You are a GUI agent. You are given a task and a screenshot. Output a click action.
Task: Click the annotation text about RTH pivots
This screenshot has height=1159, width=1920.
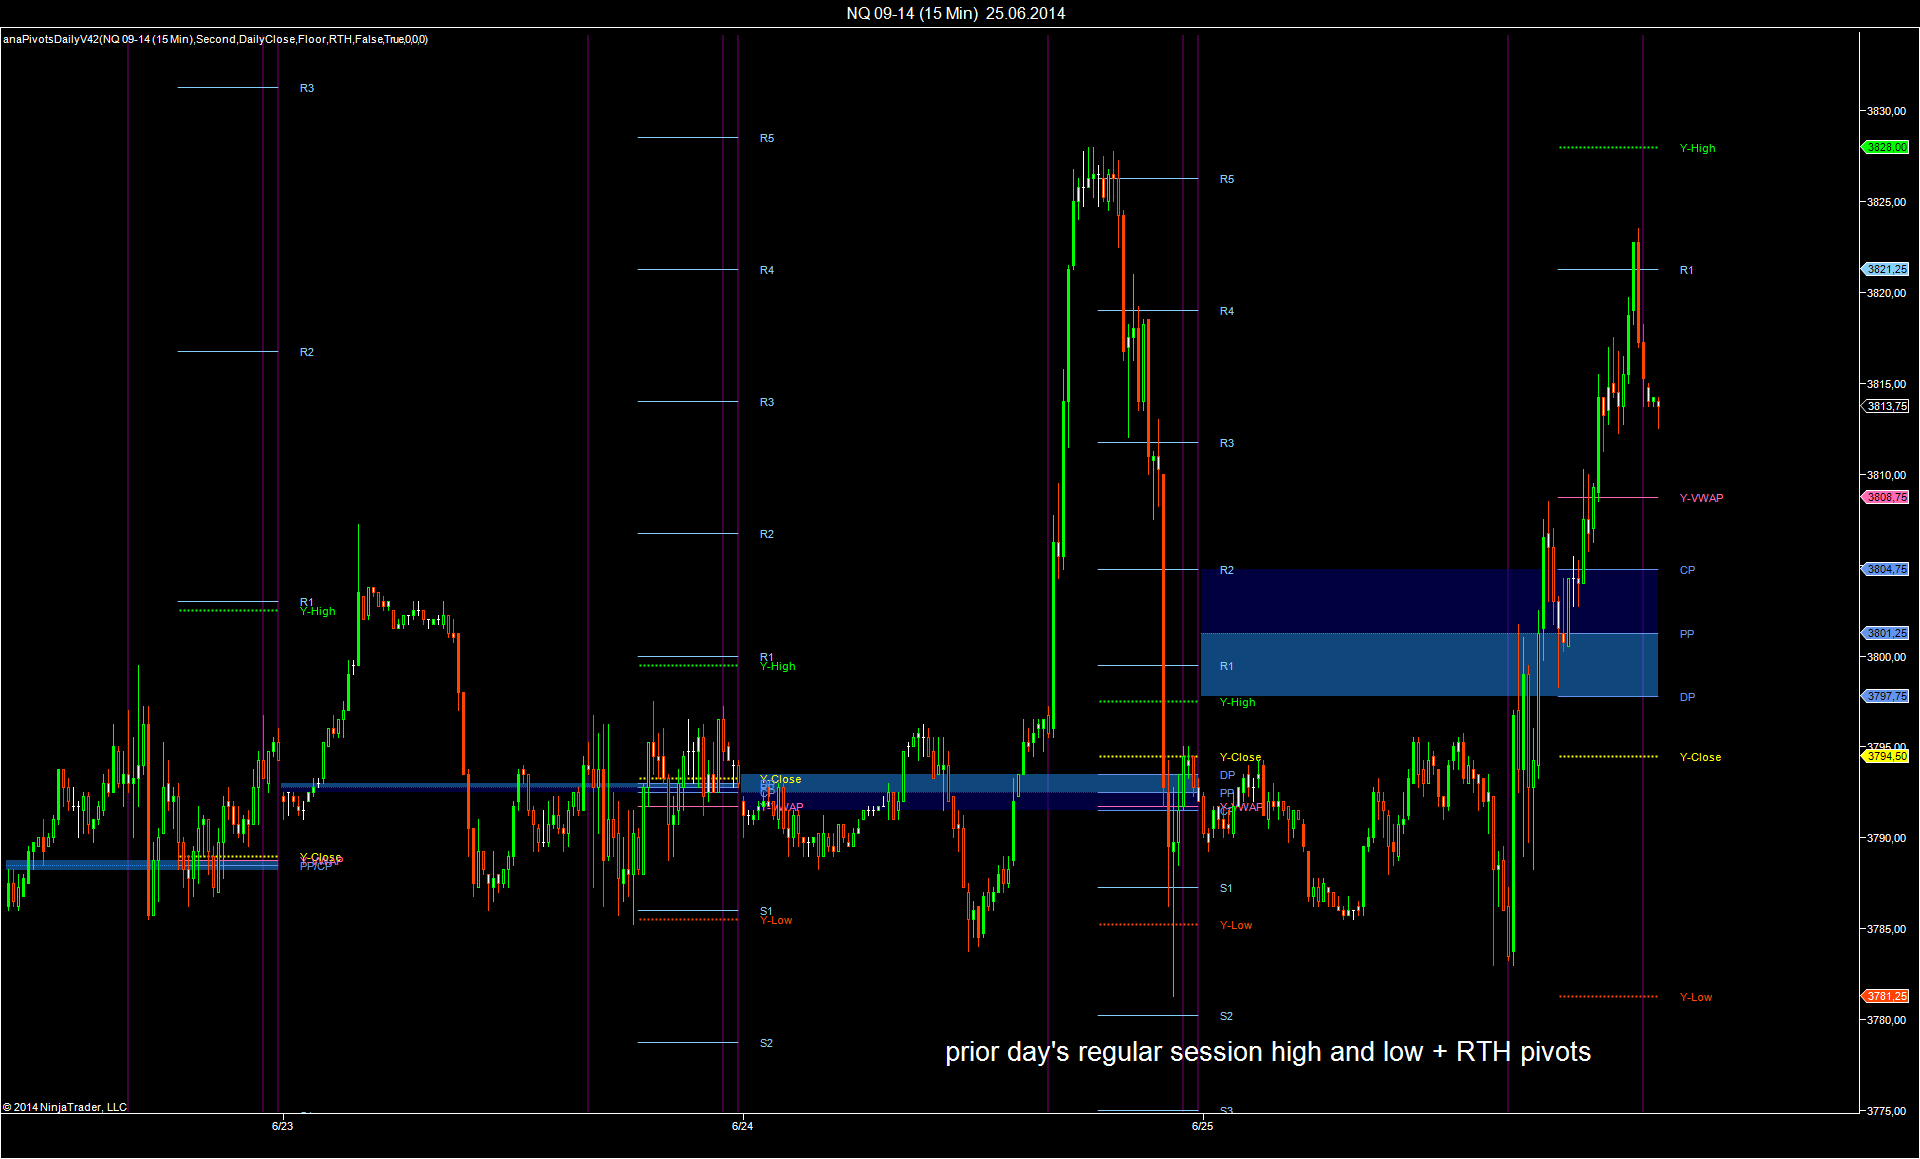point(1267,1052)
